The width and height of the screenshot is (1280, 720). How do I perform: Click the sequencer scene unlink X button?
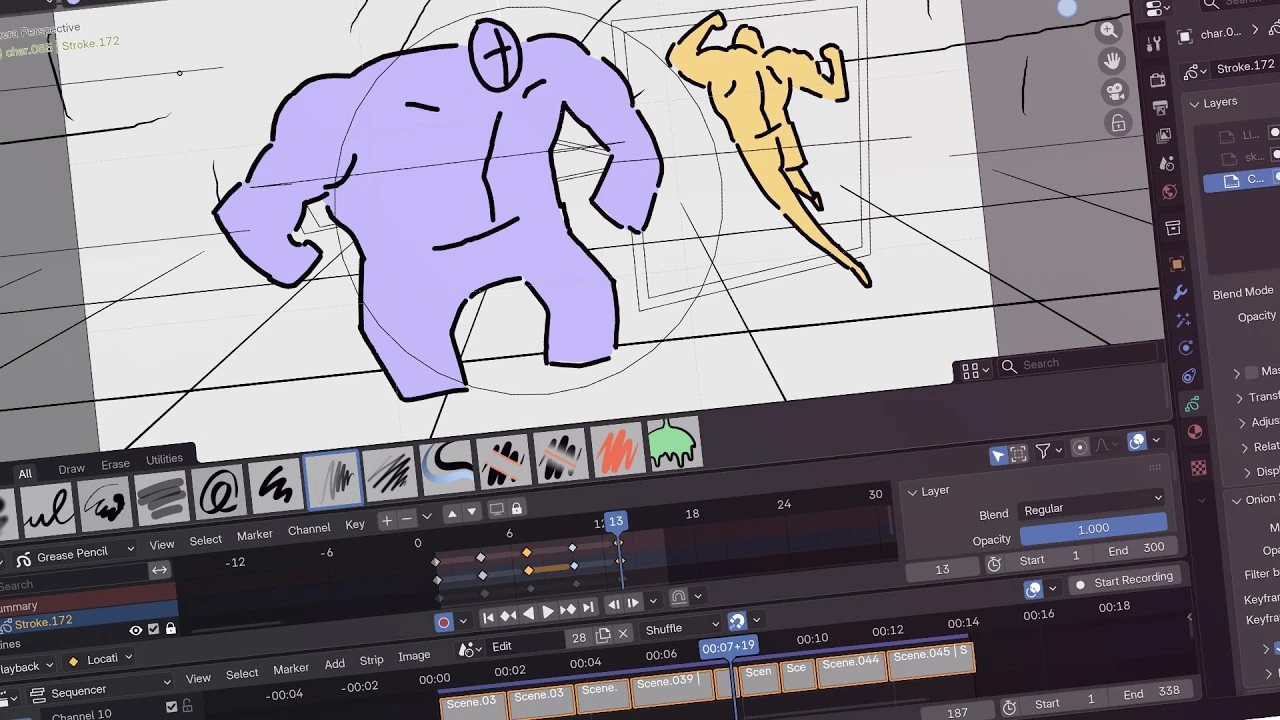point(623,634)
